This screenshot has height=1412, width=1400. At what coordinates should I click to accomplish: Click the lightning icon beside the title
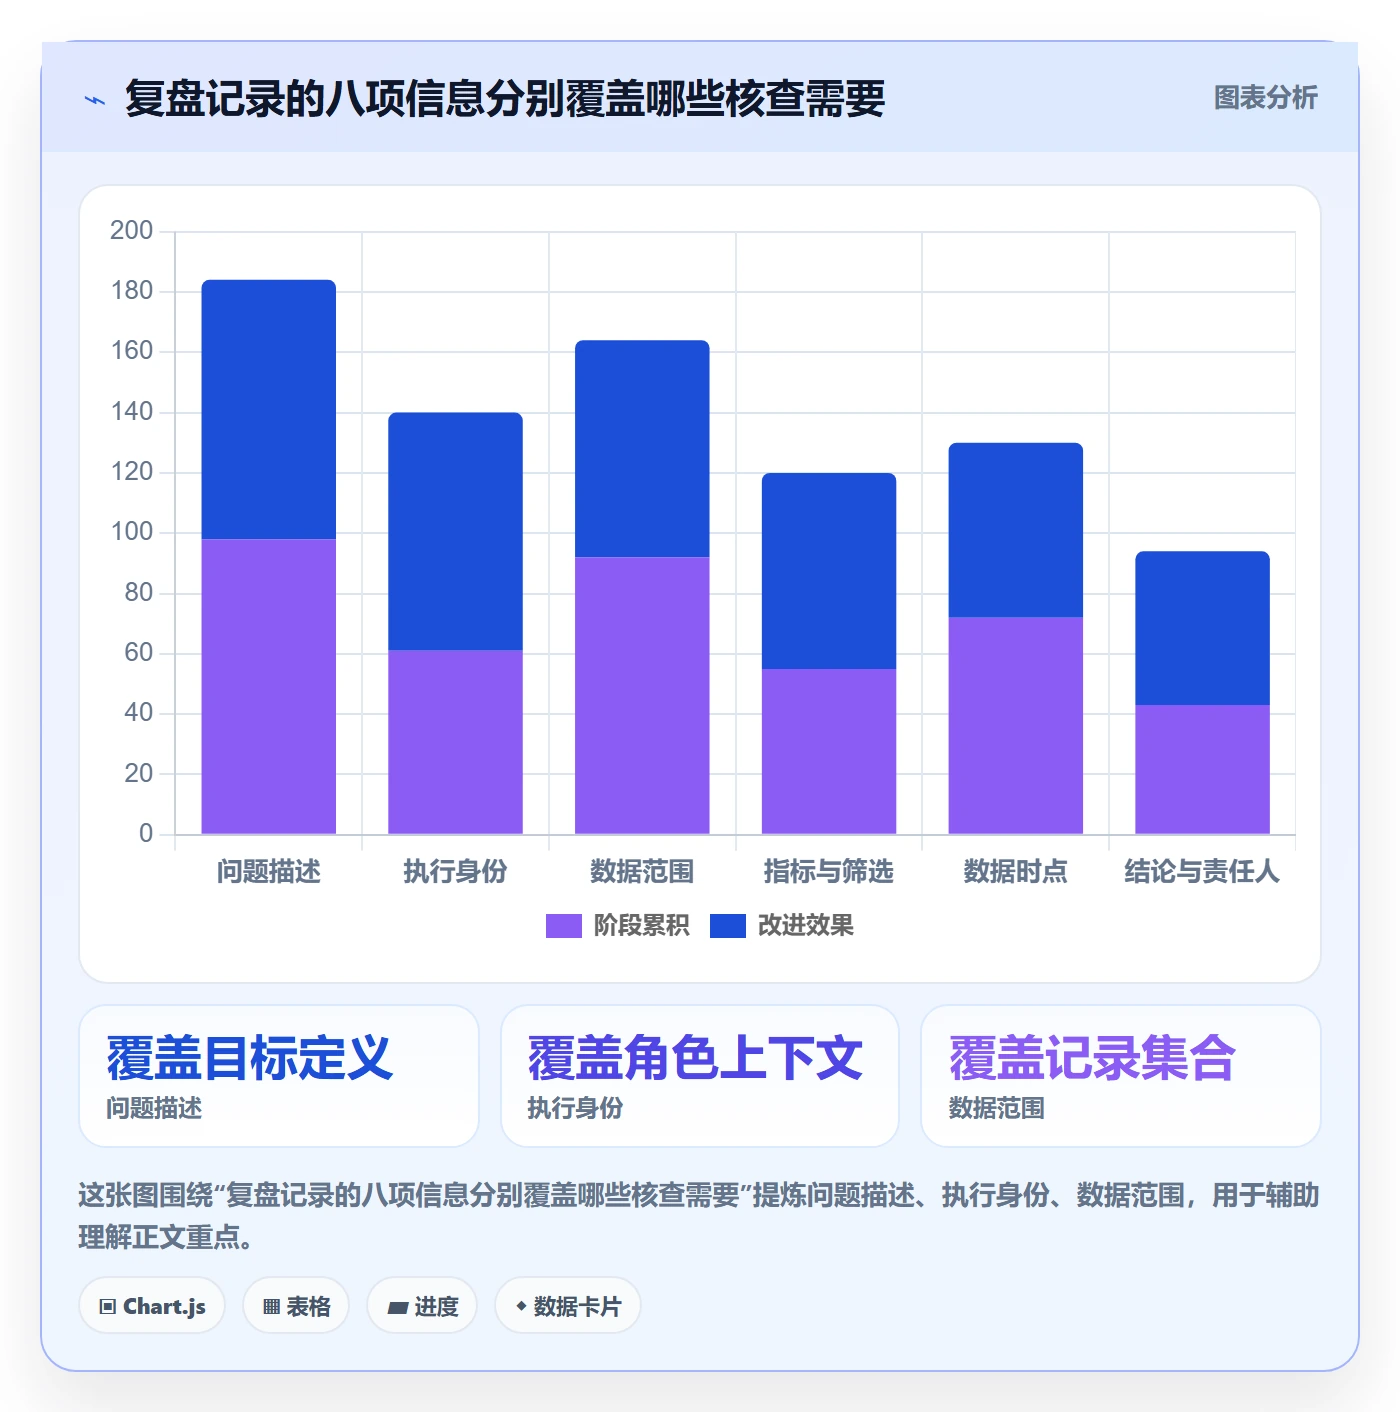95,100
